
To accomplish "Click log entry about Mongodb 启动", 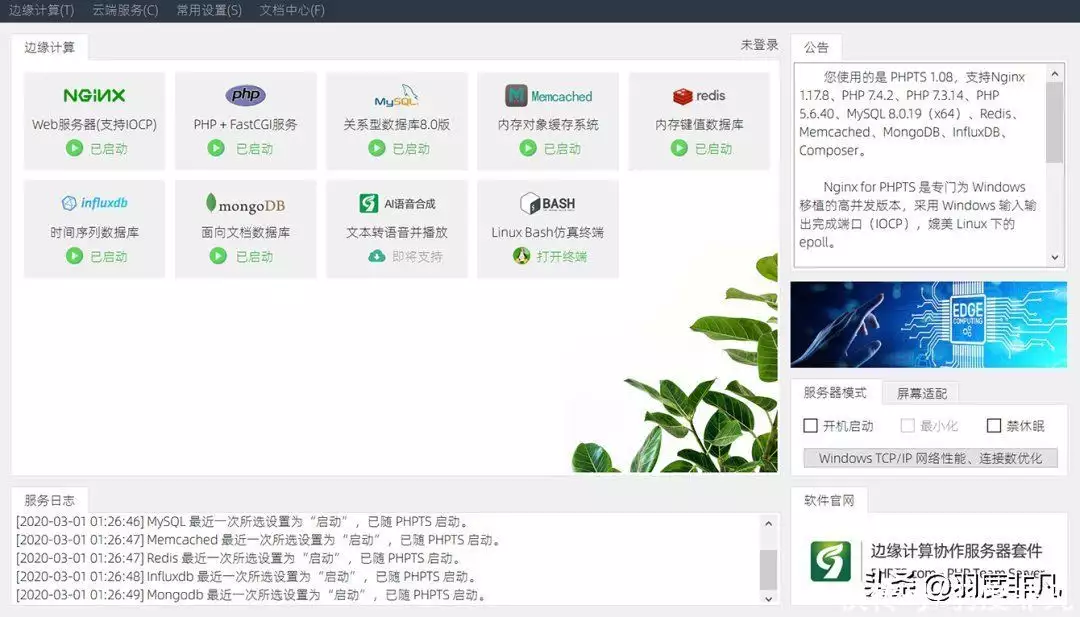I will pyautogui.click(x=252, y=595).
